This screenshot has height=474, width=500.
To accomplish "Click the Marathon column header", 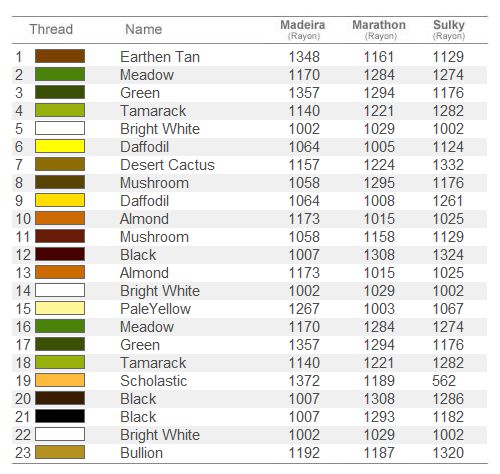I will [x=379, y=29].
